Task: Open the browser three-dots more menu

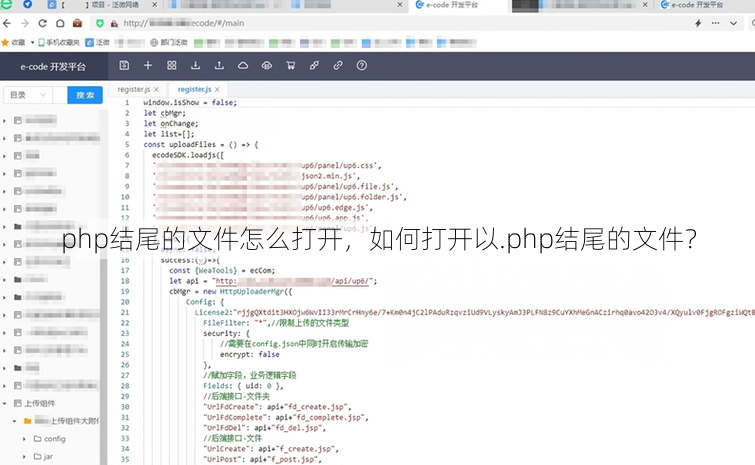Action: tap(716, 23)
